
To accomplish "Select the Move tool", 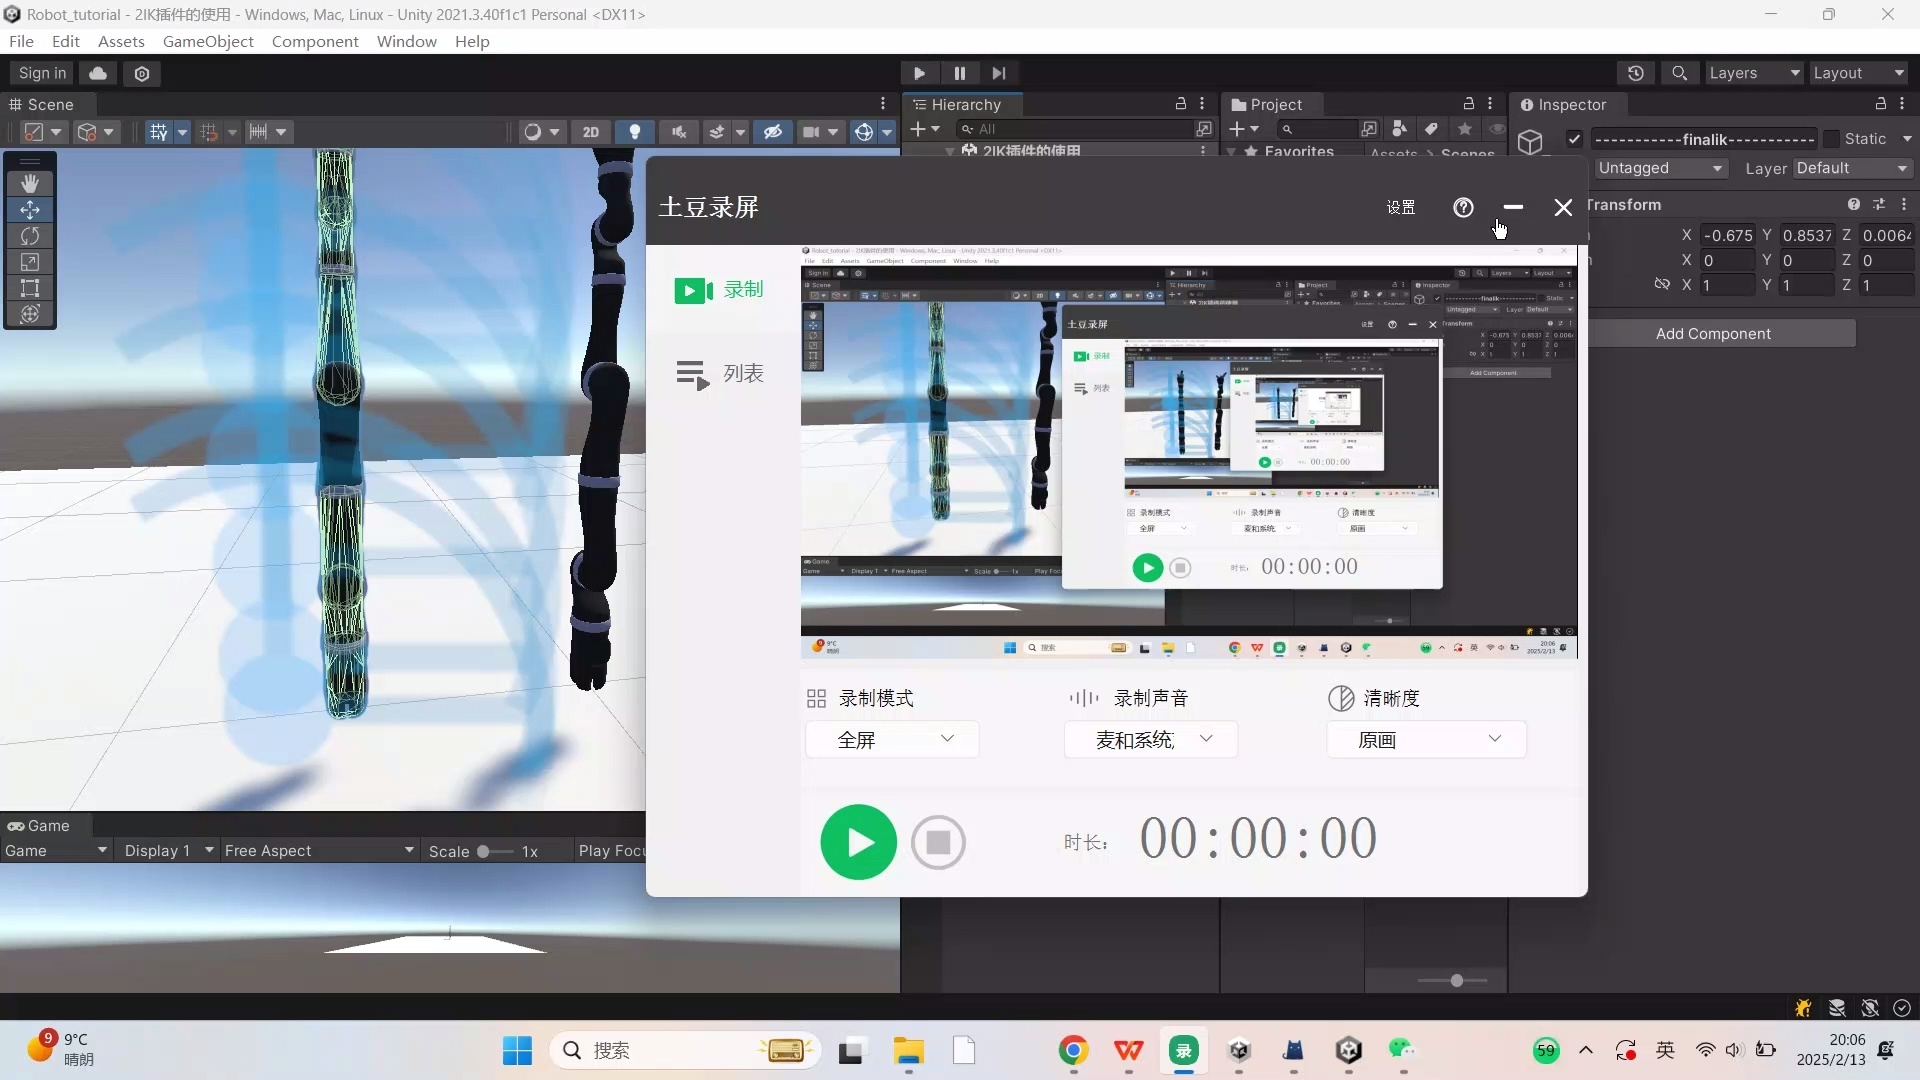I will tap(30, 209).
